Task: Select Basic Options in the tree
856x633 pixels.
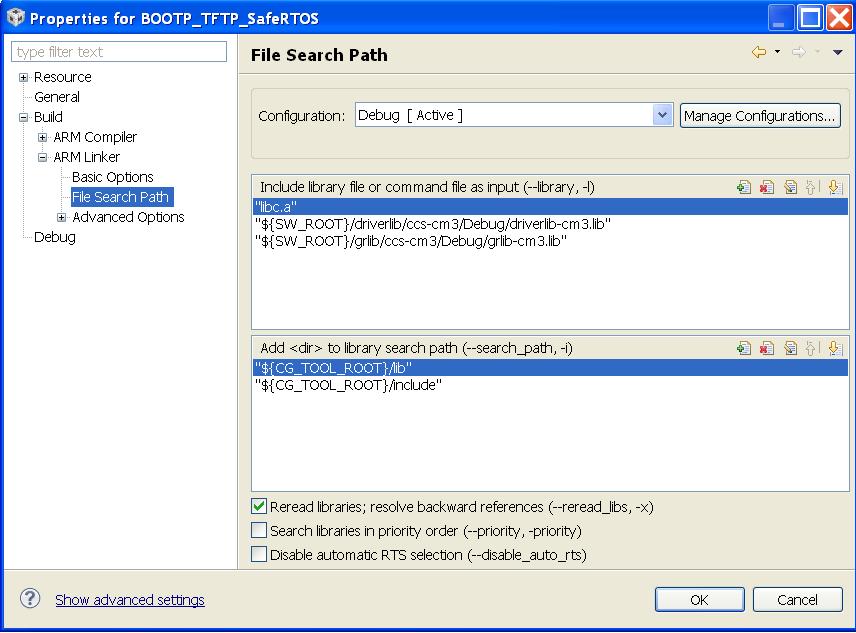Action: pyautogui.click(x=113, y=177)
